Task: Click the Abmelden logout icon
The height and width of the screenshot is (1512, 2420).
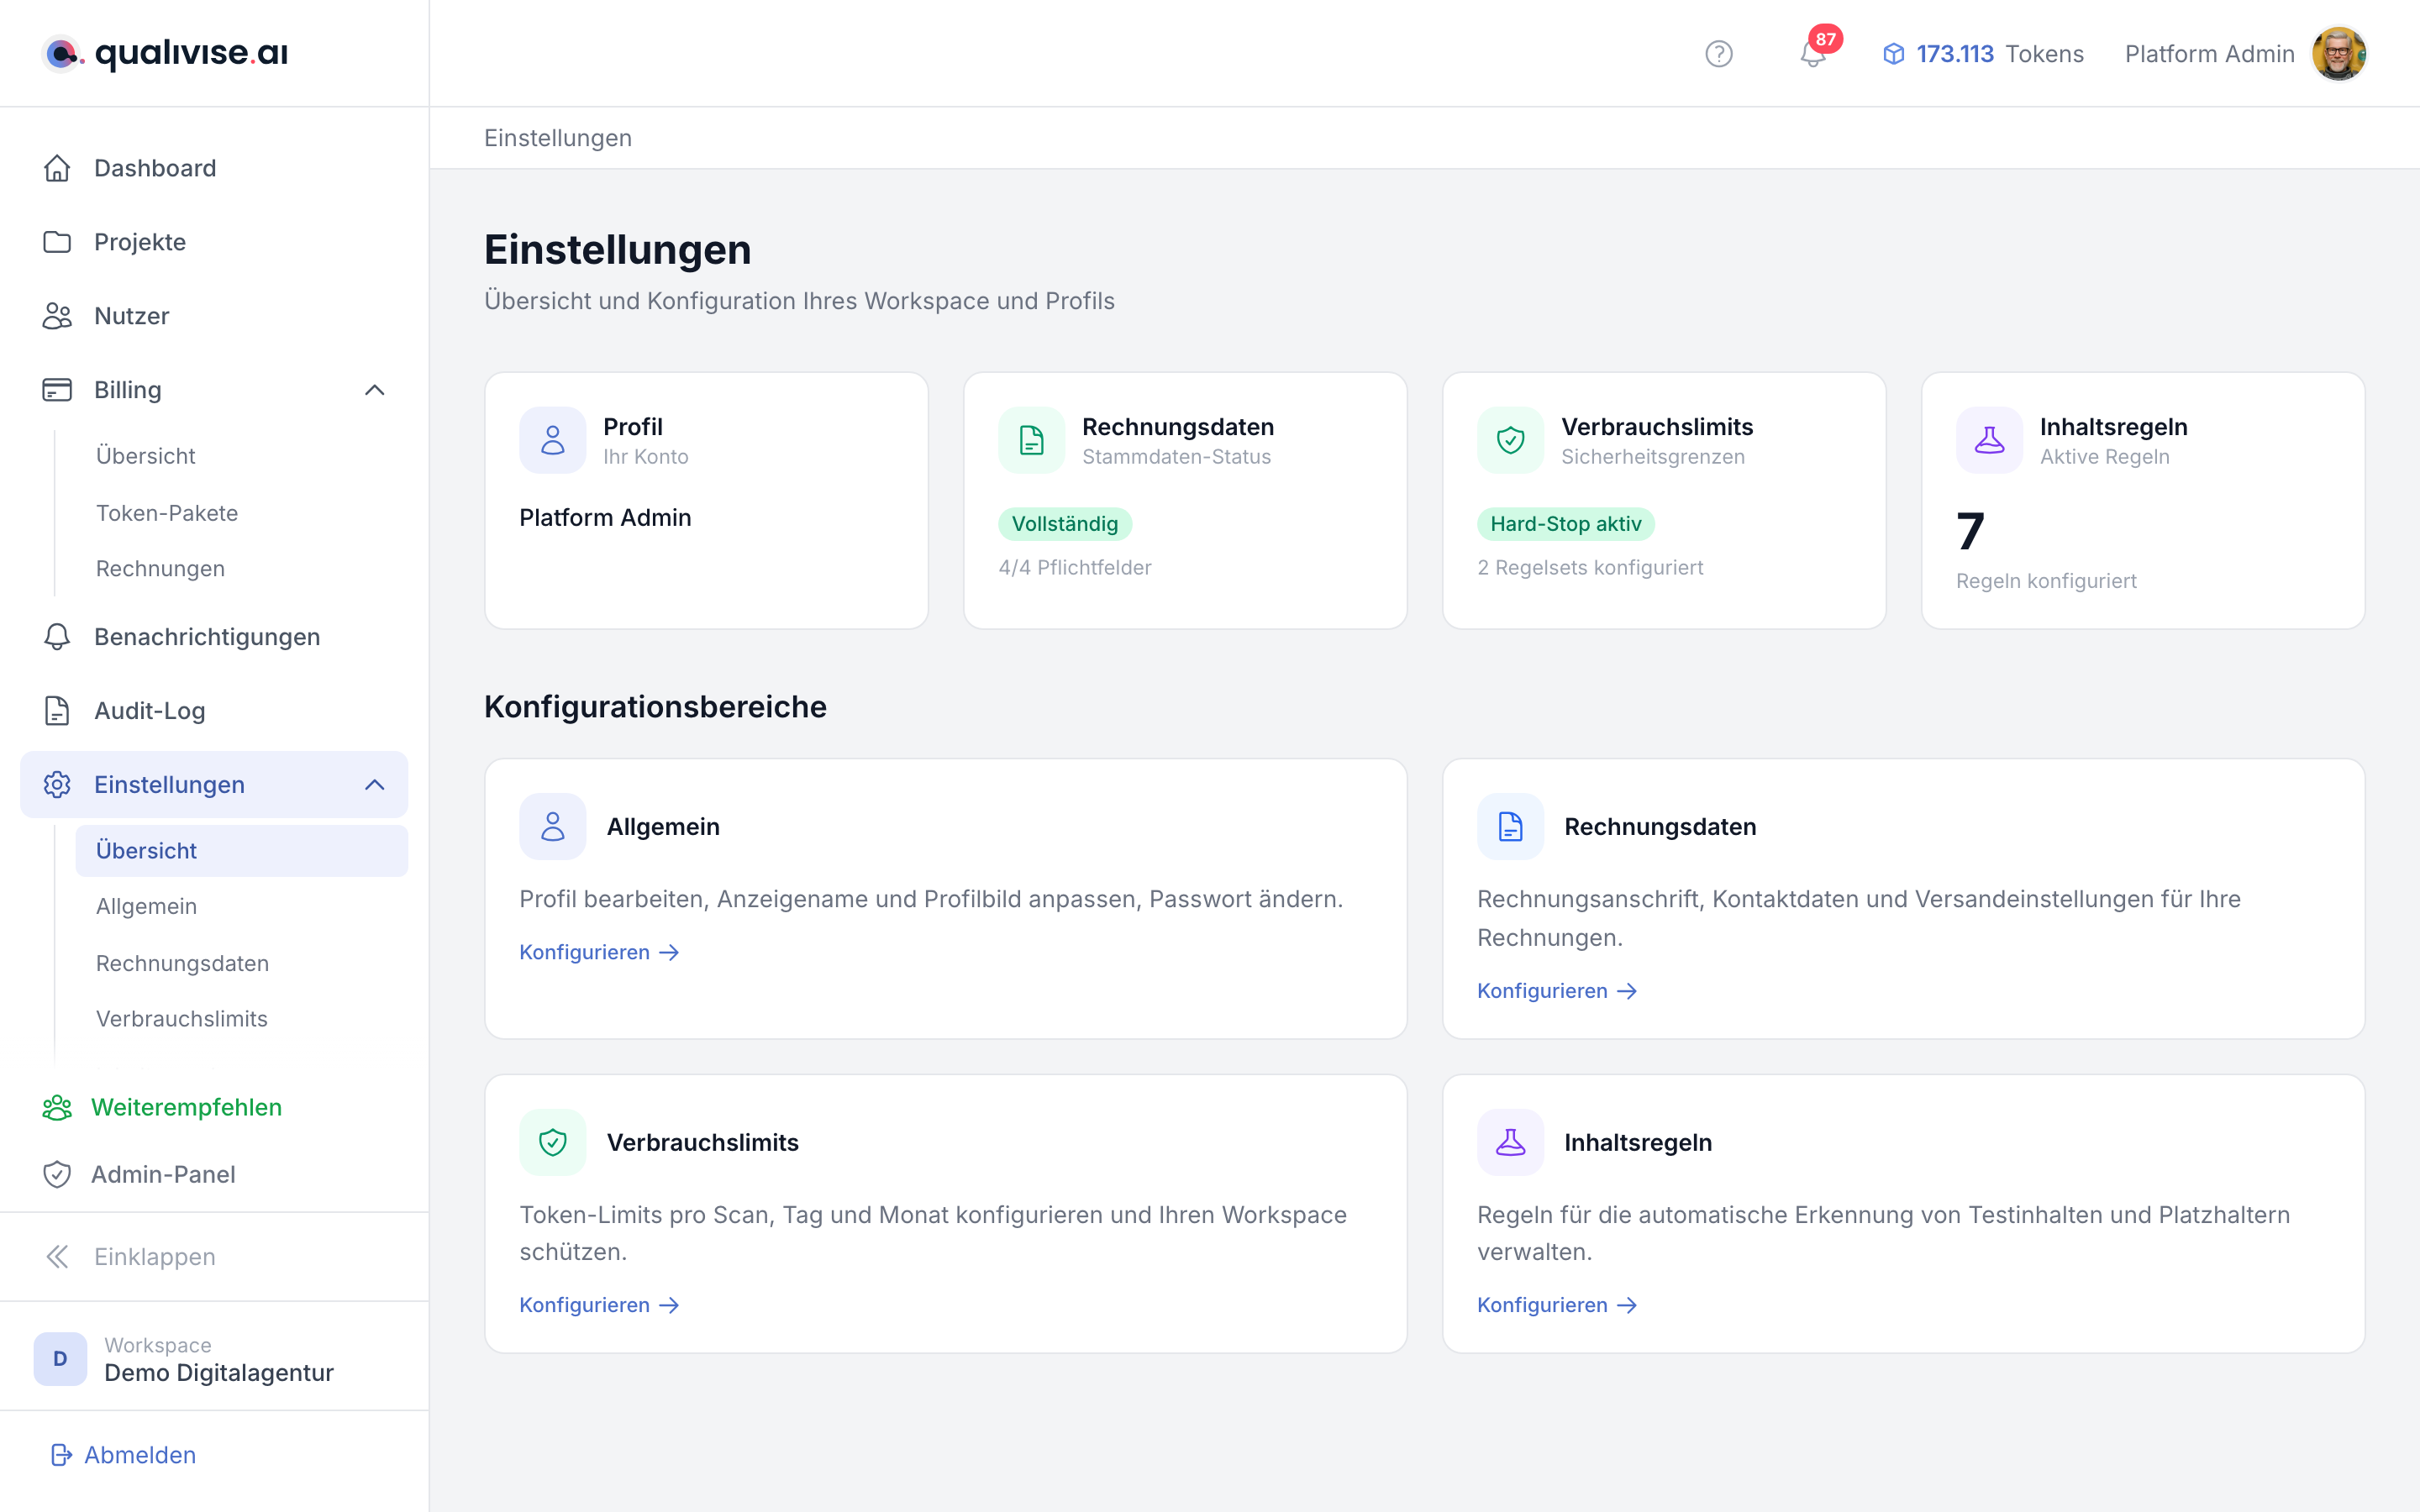Action: tap(61, 1455)
